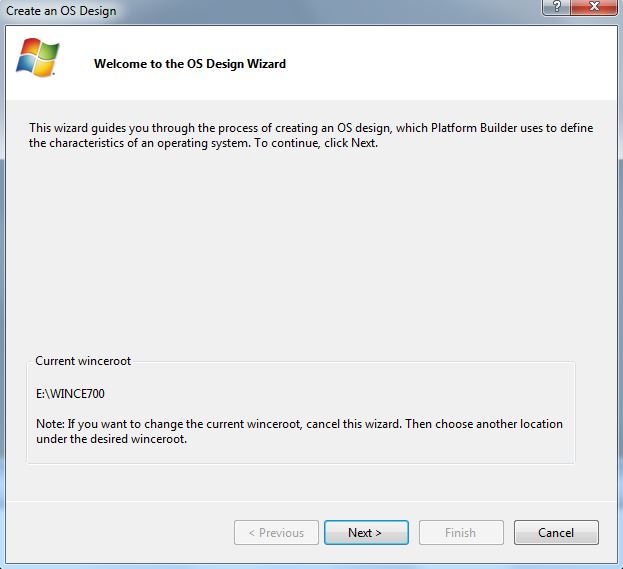Viewport: 623px width, 569px height.
Task: Click the 'Create an OS Design' window title
Action: click(61, 11)
